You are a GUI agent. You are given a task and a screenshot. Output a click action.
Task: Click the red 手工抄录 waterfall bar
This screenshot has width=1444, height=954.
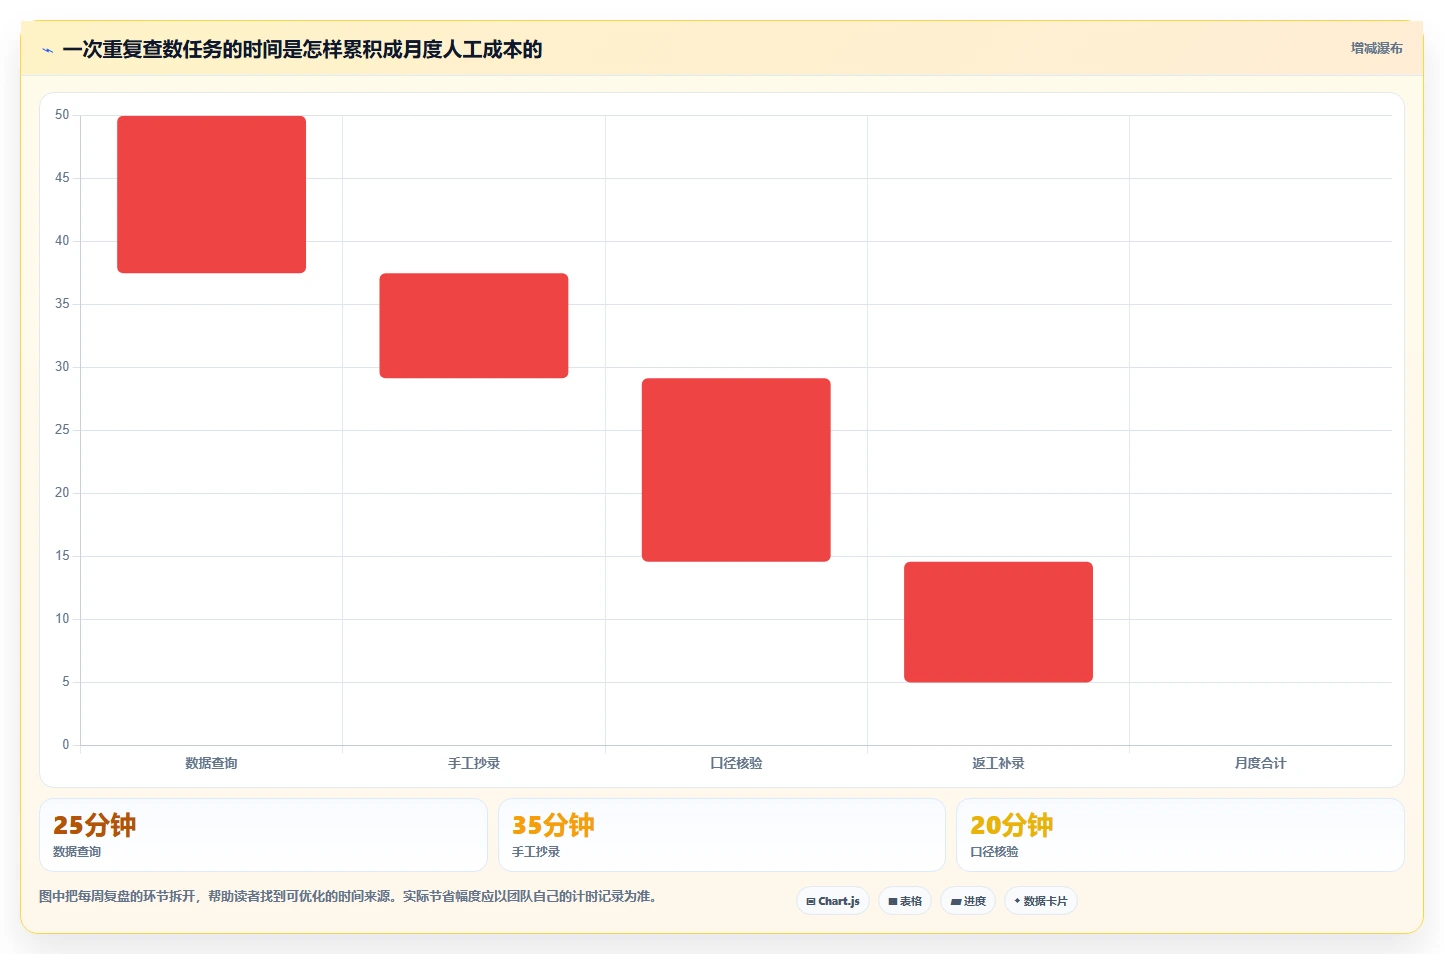click(474, 325)
